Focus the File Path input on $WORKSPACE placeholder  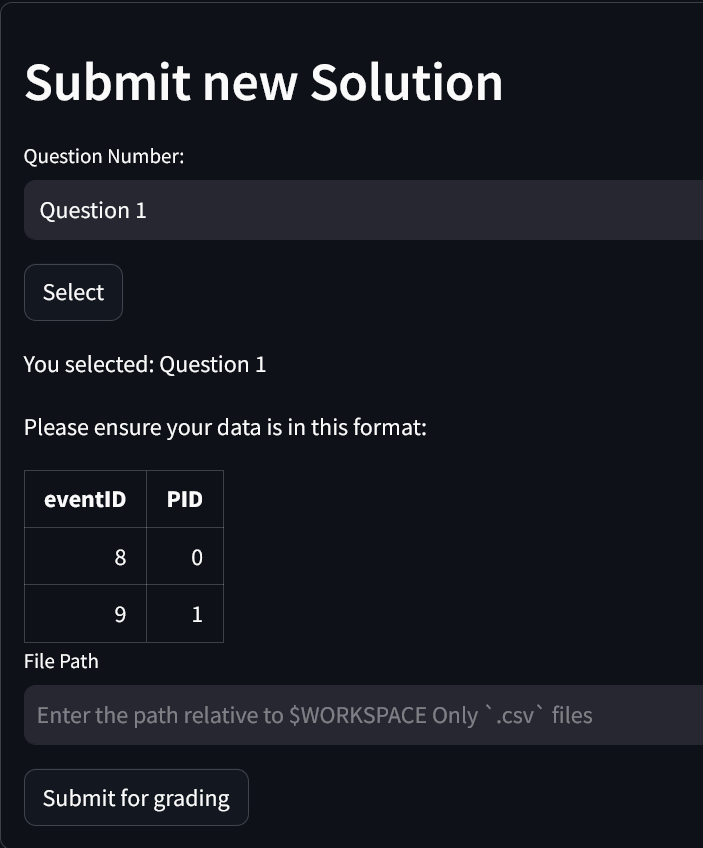pyautogui.click(x=360, y=716)
